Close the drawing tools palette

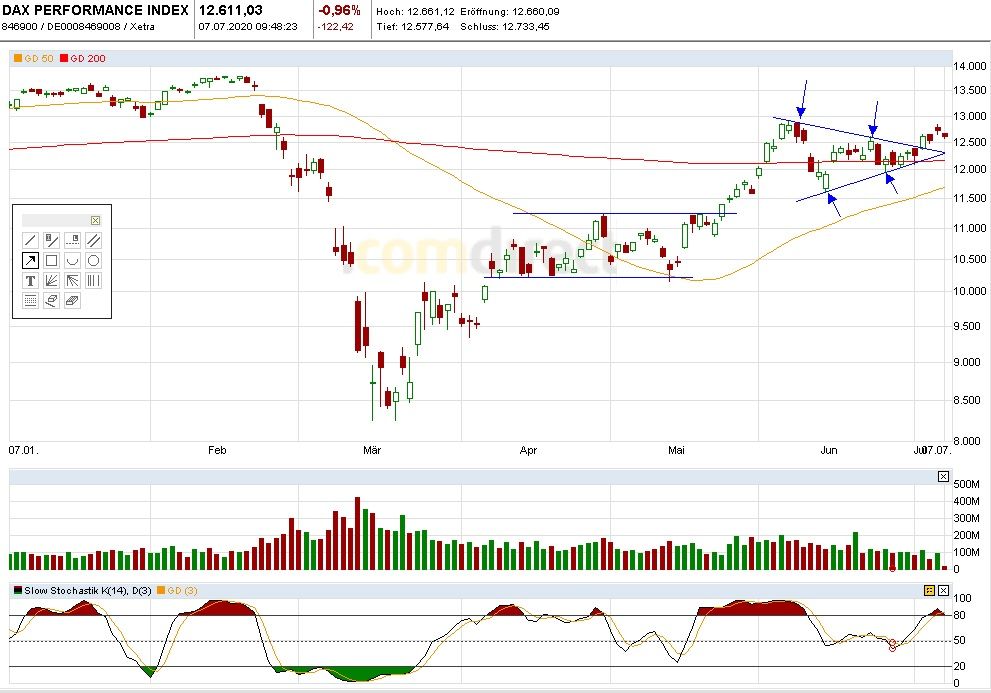point(95,220)
